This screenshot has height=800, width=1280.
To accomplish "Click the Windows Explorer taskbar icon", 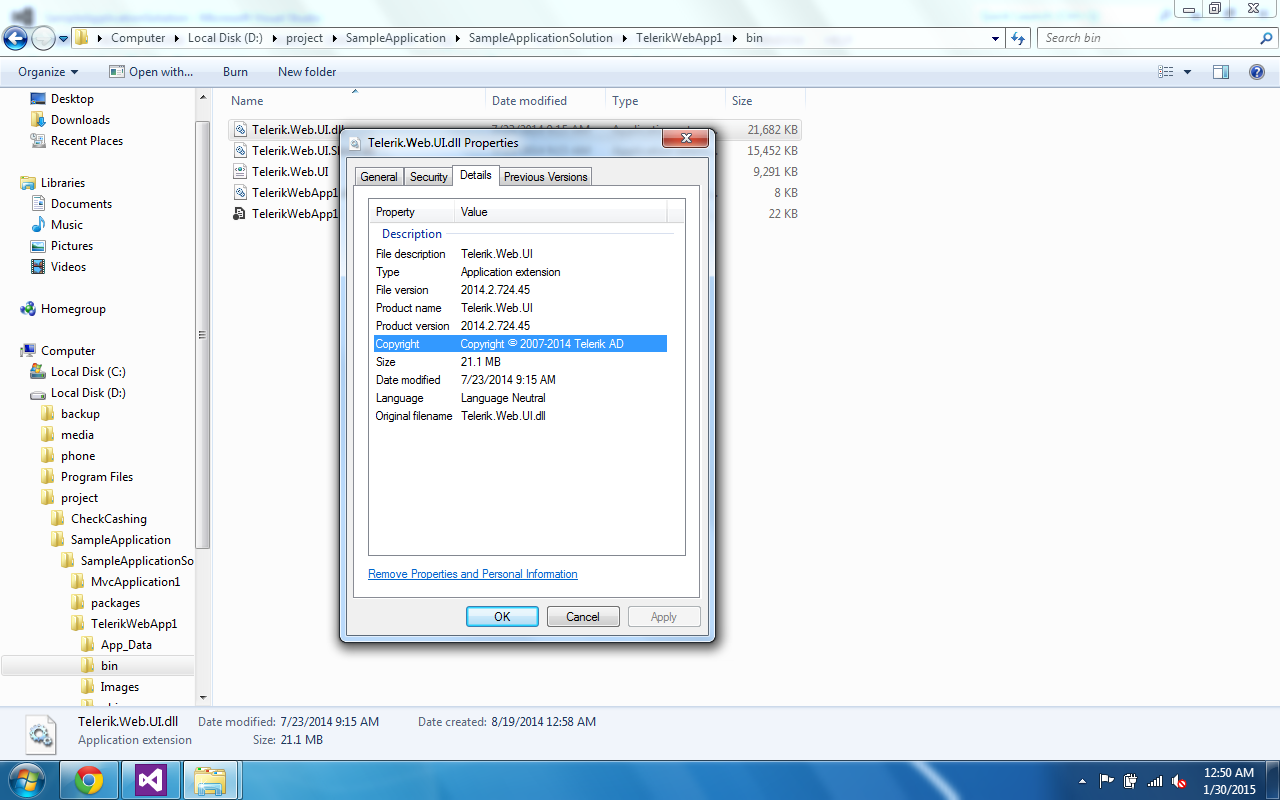I will (x=210, y=780).
